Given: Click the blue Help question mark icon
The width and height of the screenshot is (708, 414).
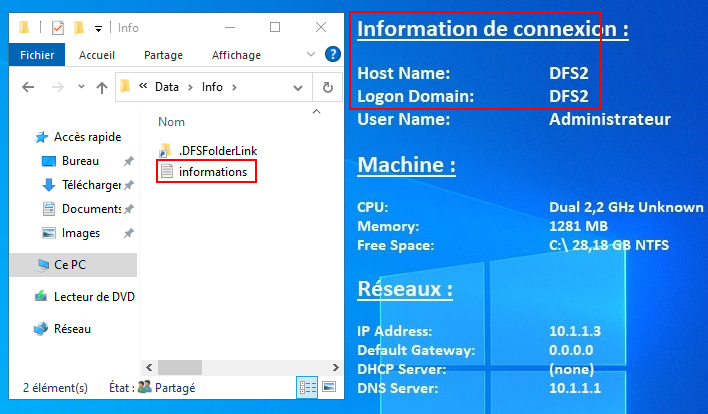Looking at the screenshot, I should [x=333, y=55].
